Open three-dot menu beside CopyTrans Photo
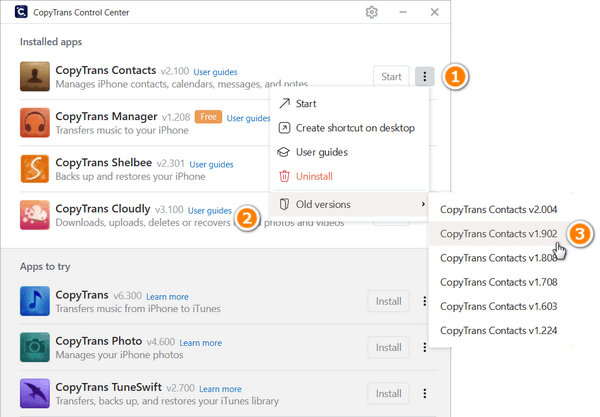Viewport: 600px width, 417px height. point(424,347)
